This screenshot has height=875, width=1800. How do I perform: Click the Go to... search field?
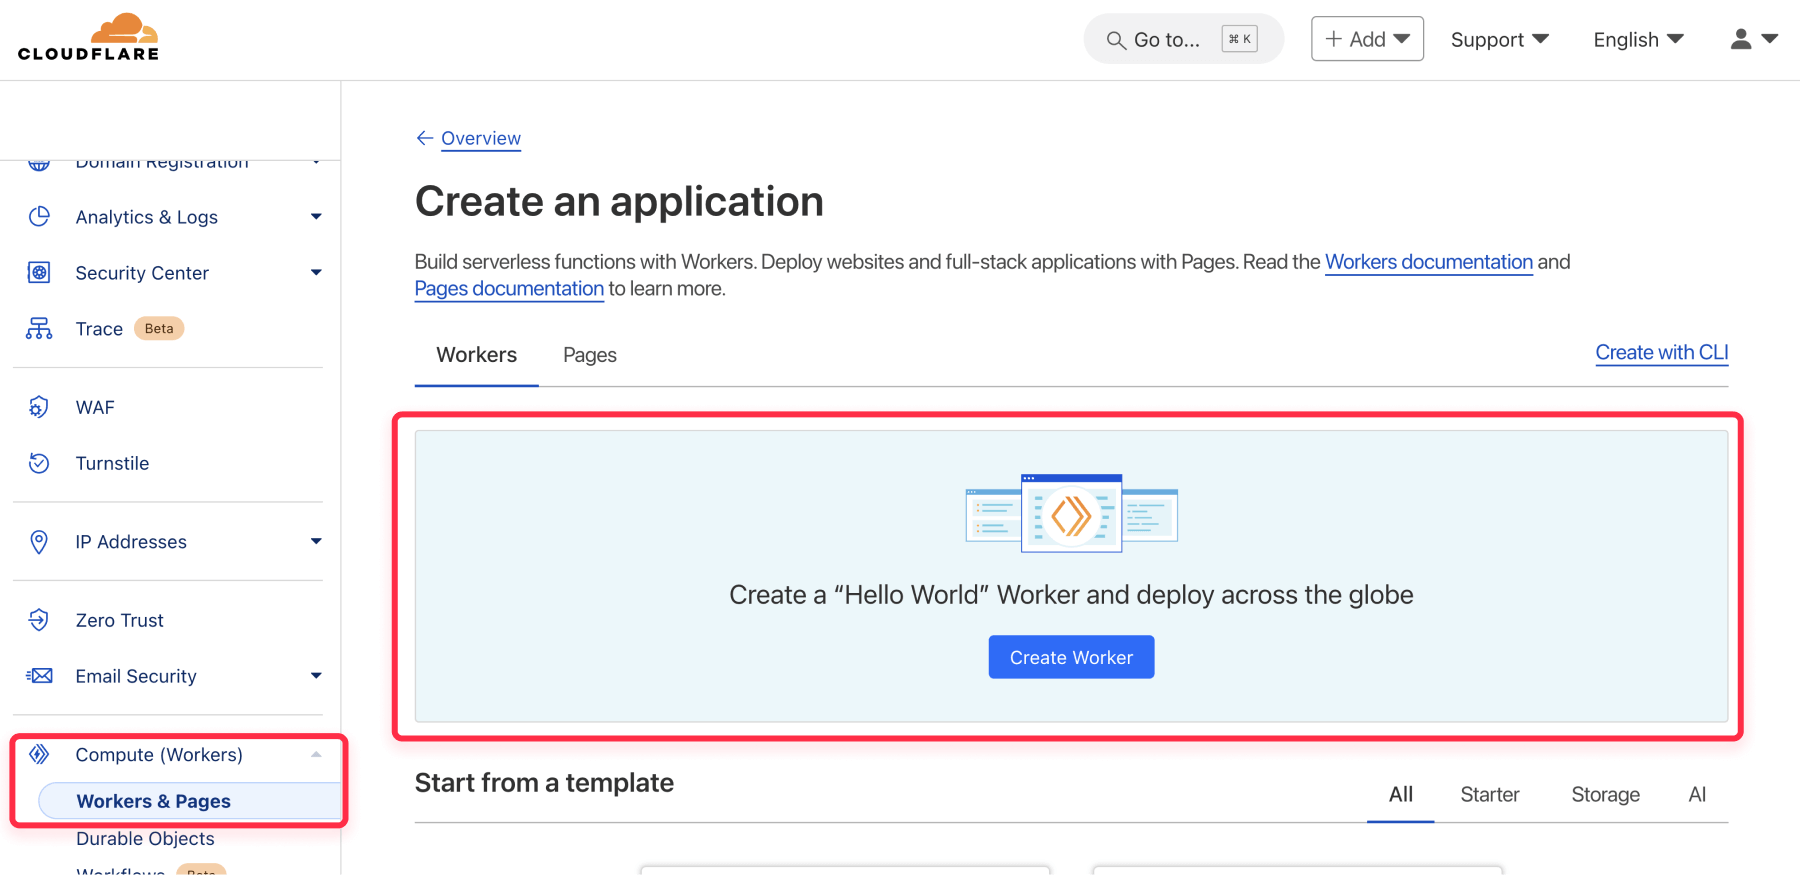[1183, 39]
